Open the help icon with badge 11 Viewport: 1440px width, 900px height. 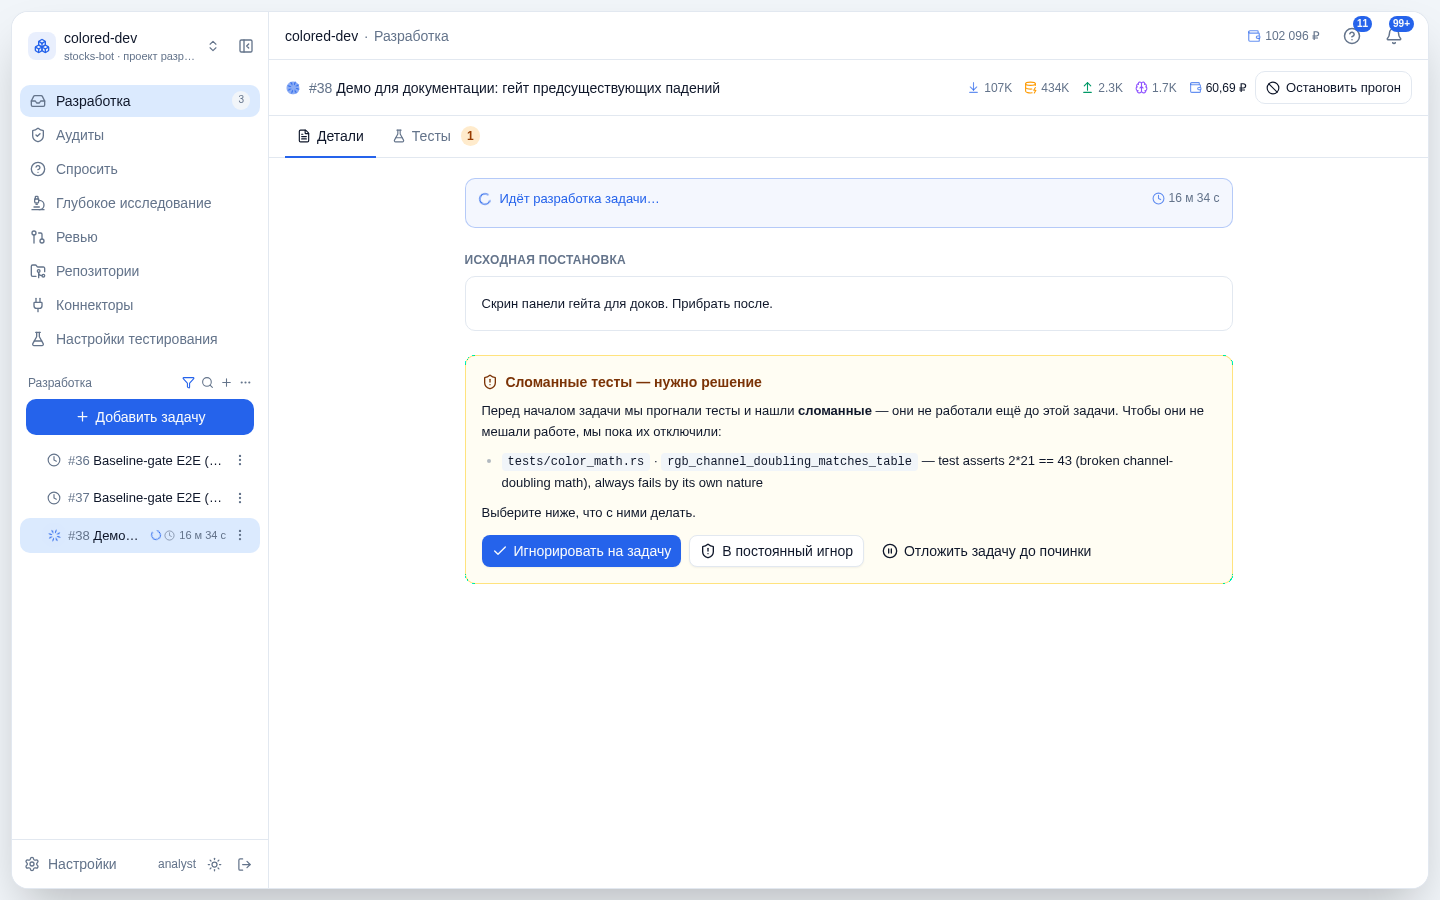coord(1352,36)
